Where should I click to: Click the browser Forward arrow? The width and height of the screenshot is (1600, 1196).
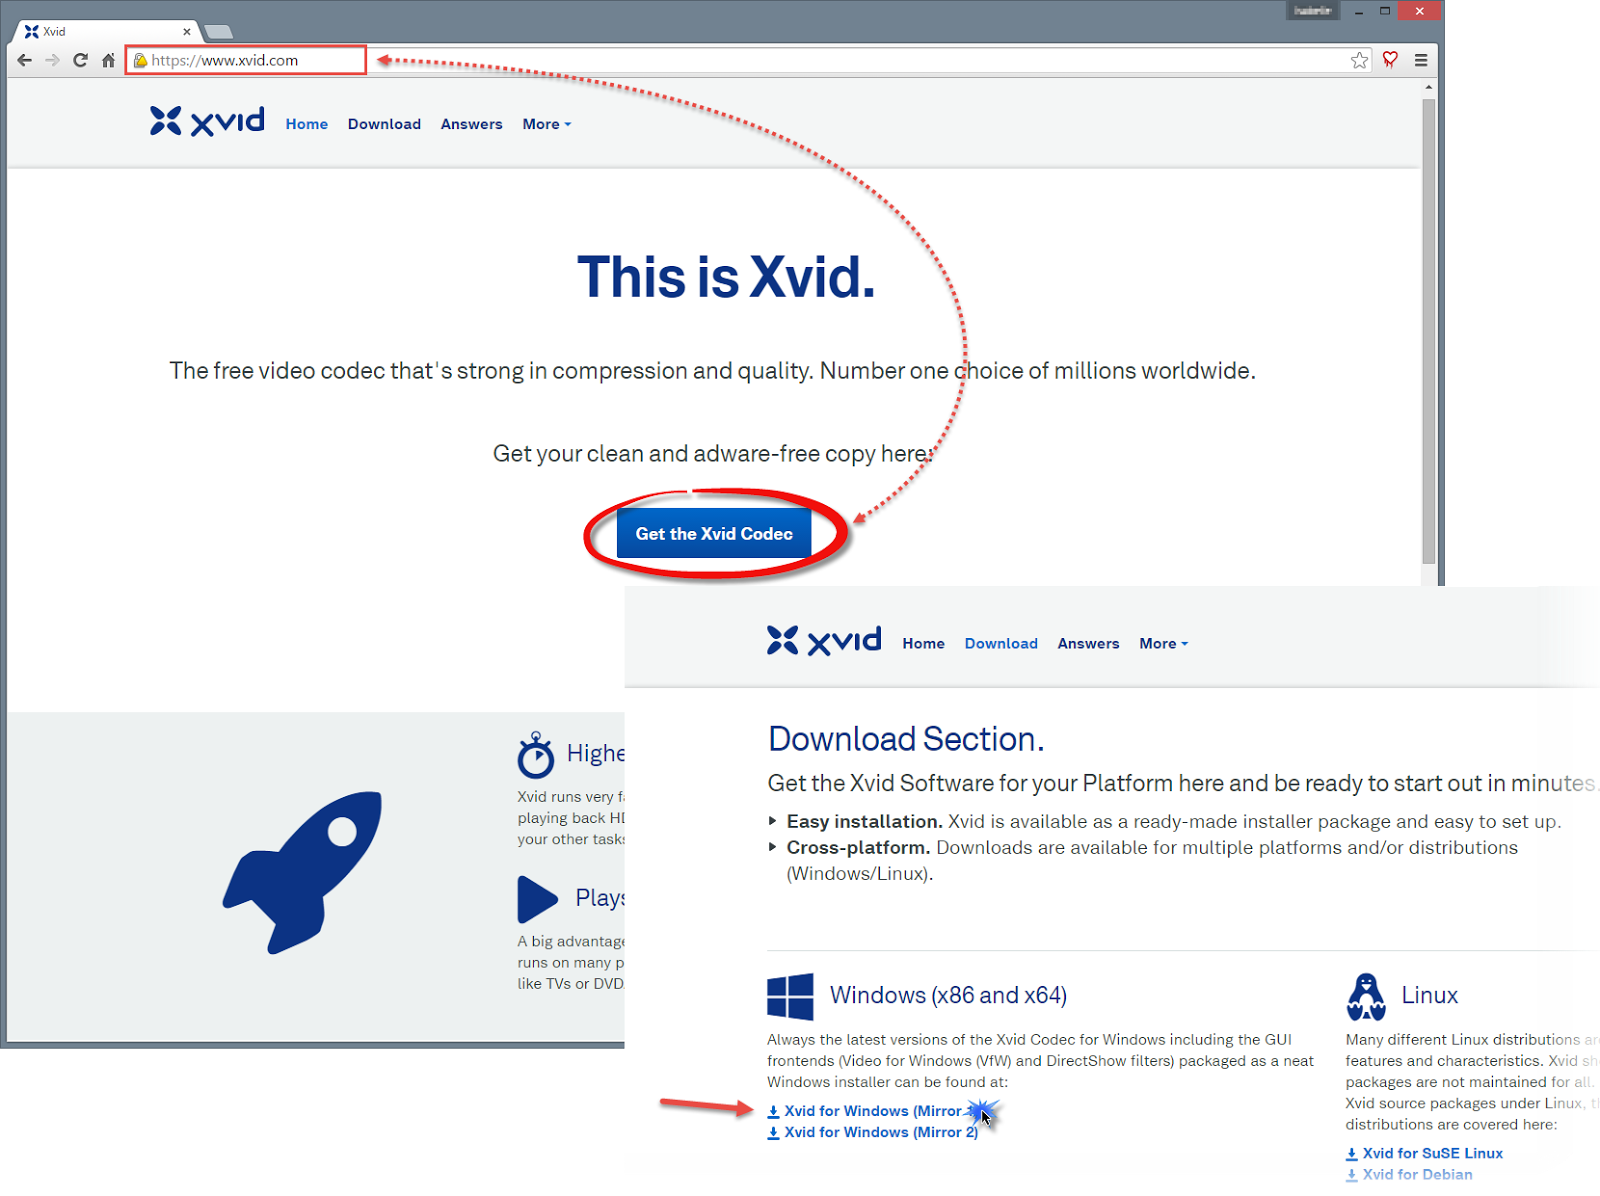point(52,60)
